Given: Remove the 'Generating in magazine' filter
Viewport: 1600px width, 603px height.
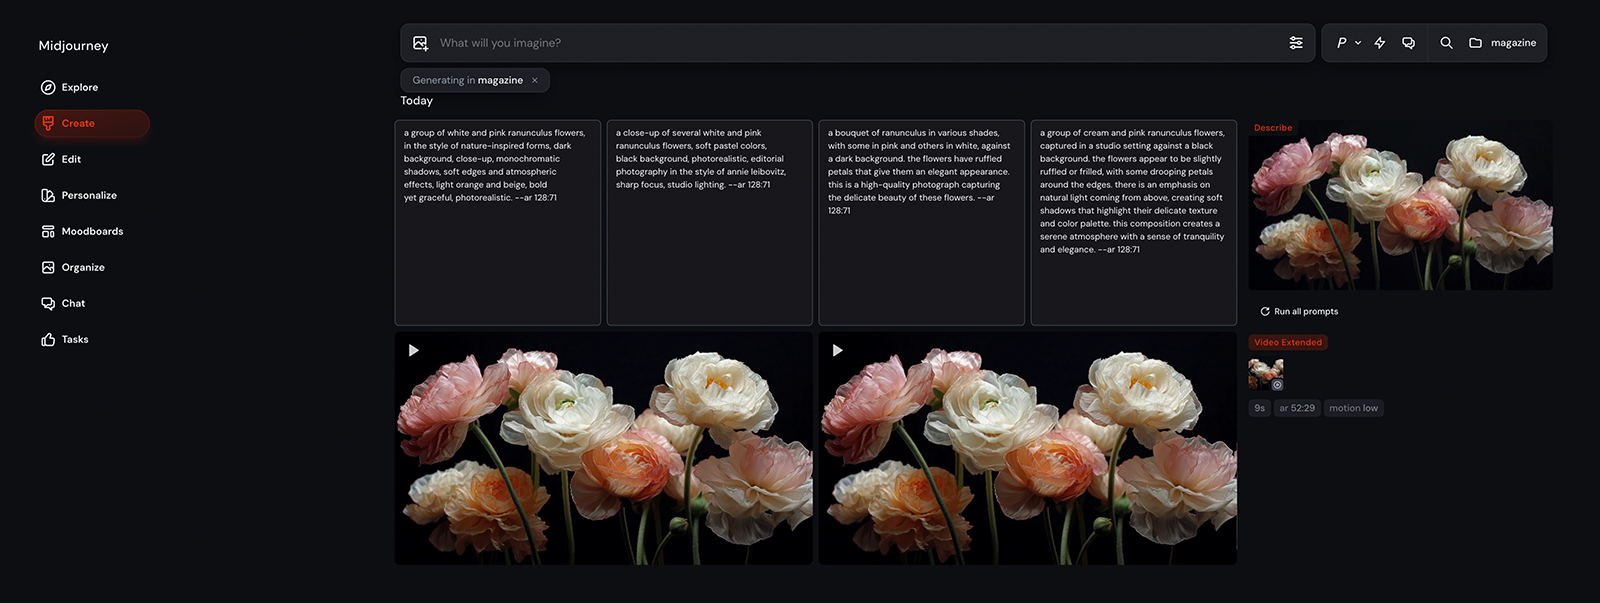Looking at the screenshot, I should (x=535, y=80).
